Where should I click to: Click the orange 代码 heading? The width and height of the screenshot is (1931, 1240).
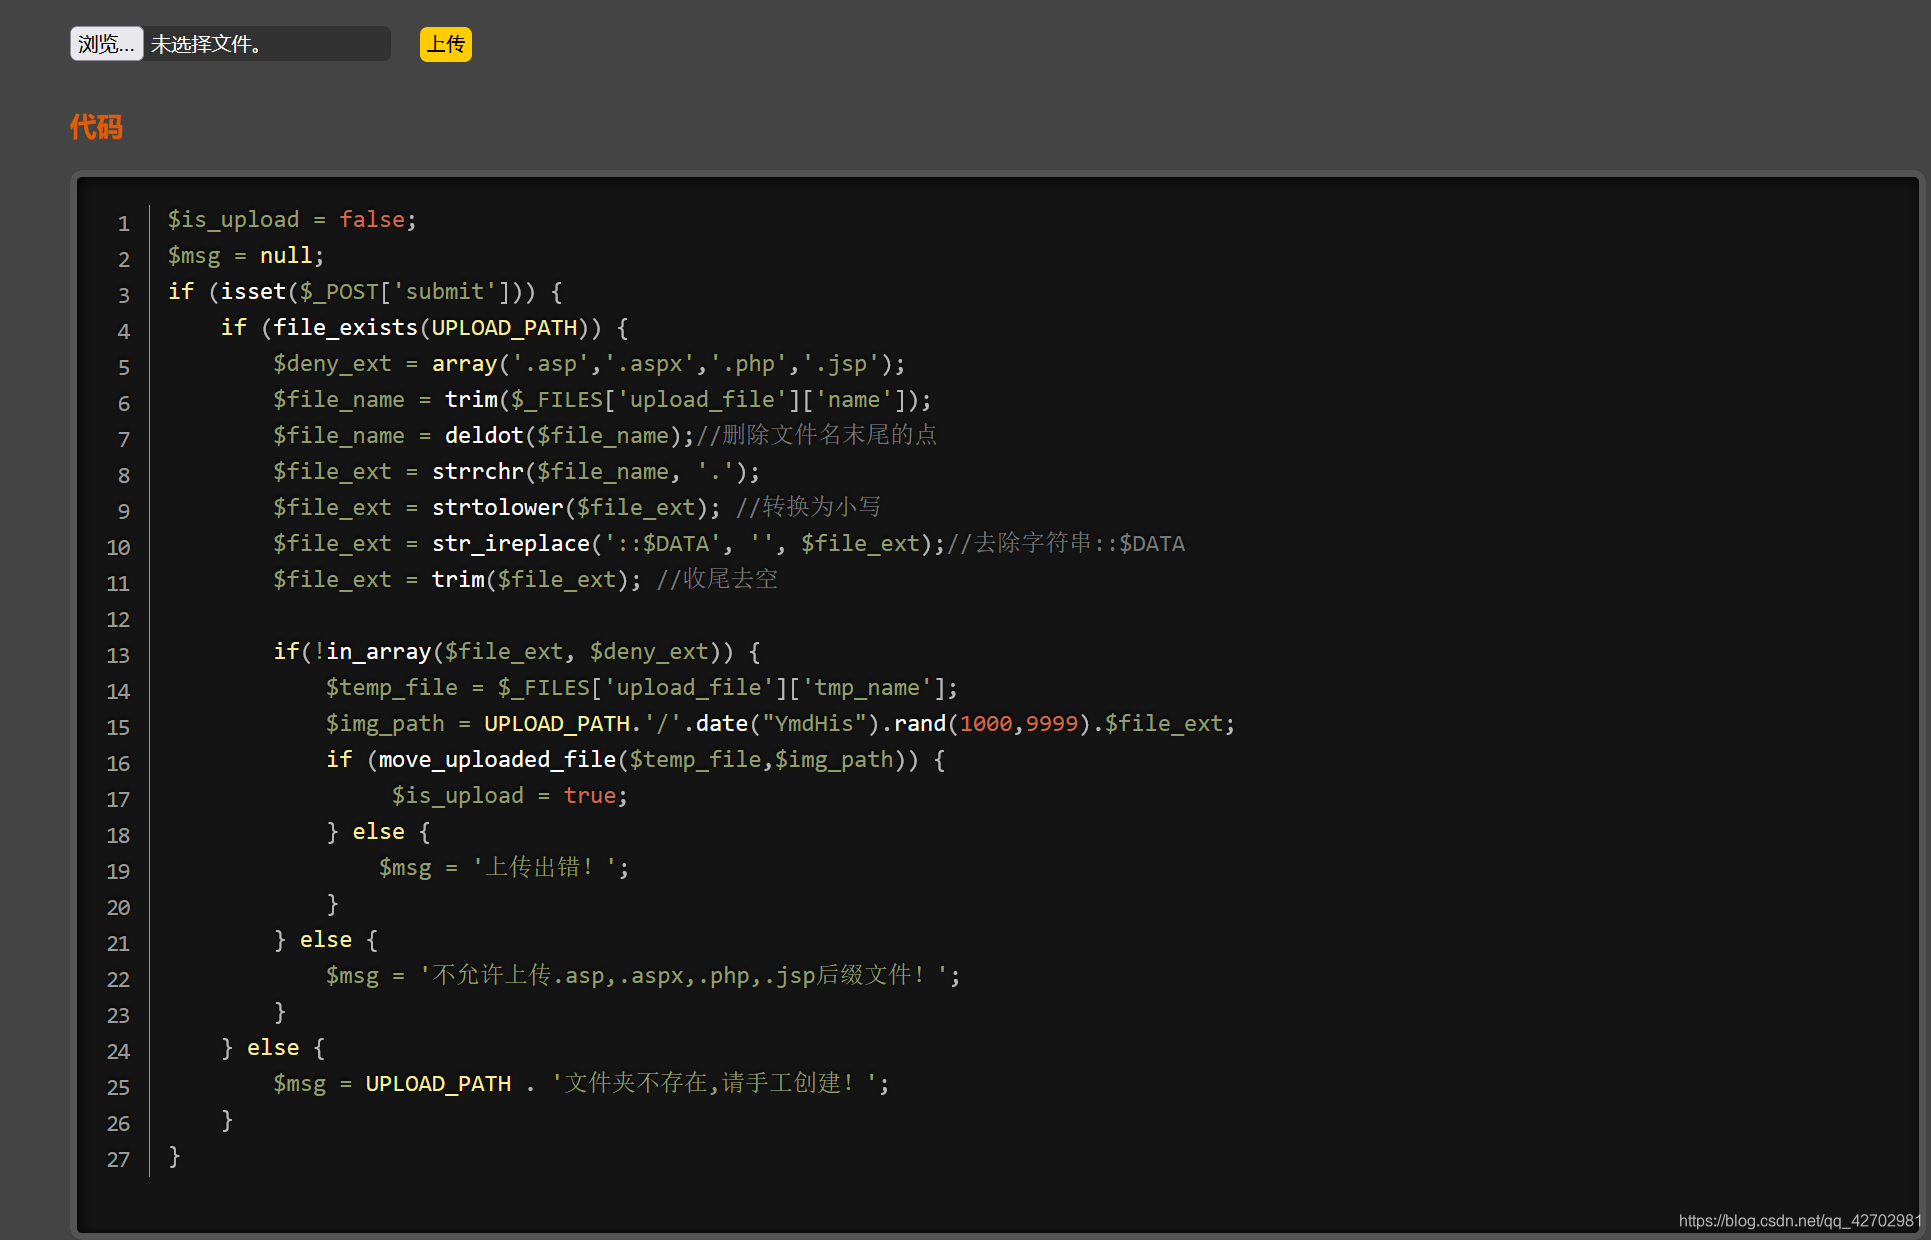95,127
